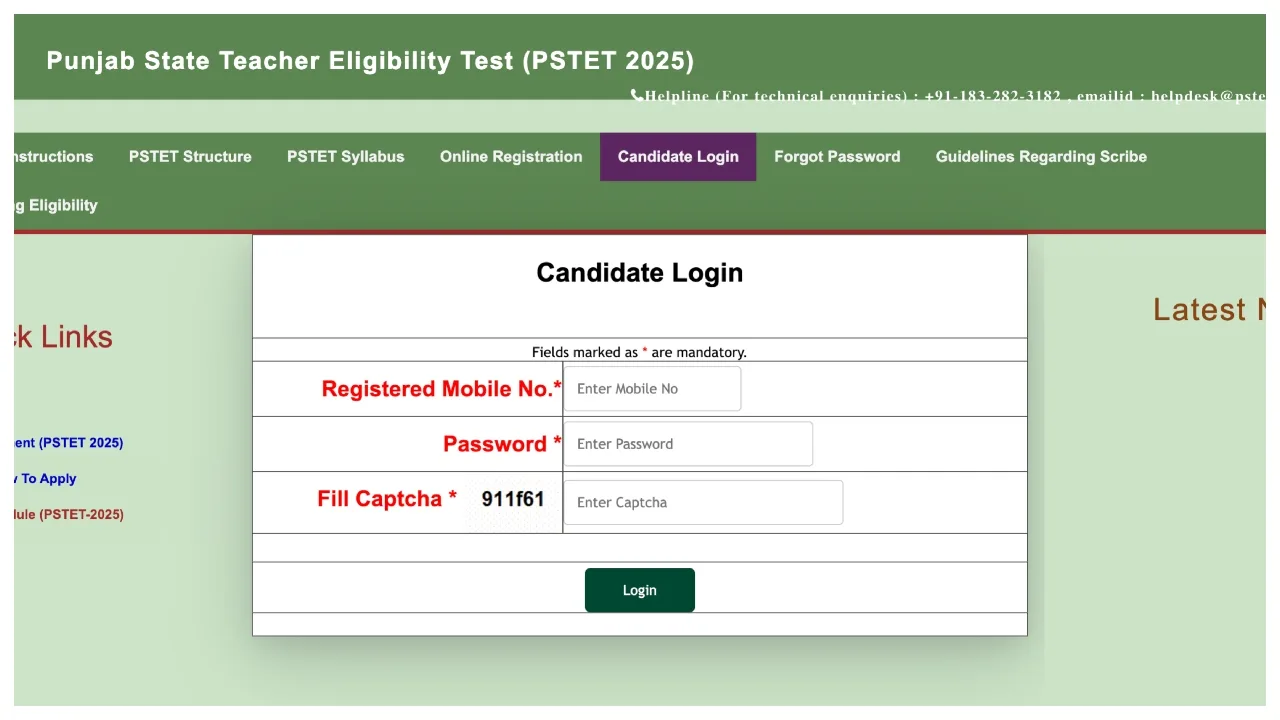Screen dimensions: 1280x720
Task: Select the PSTET Structure navigation item
Action: (x=190, y=157)
